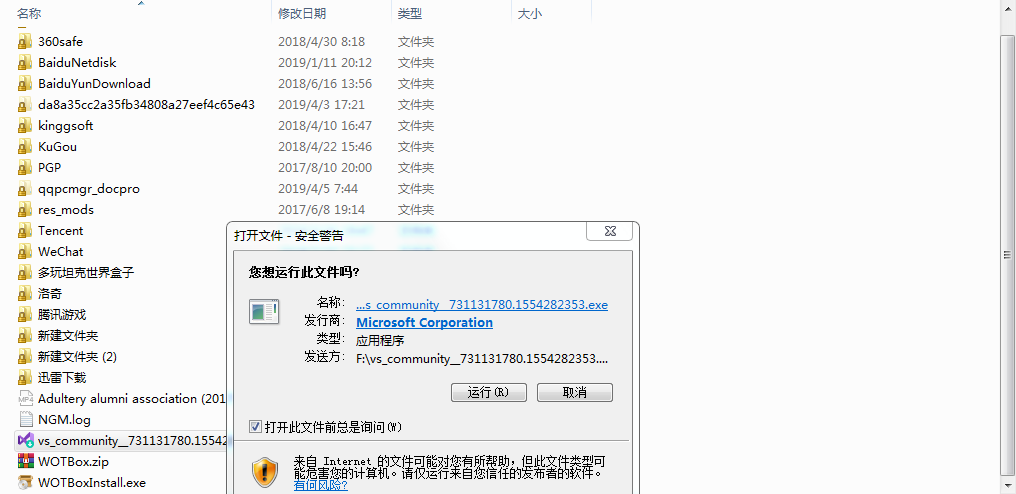
Task: Click the 新建文件夹 folder icon
Action: pyautogui.click(x=25, y=336)
